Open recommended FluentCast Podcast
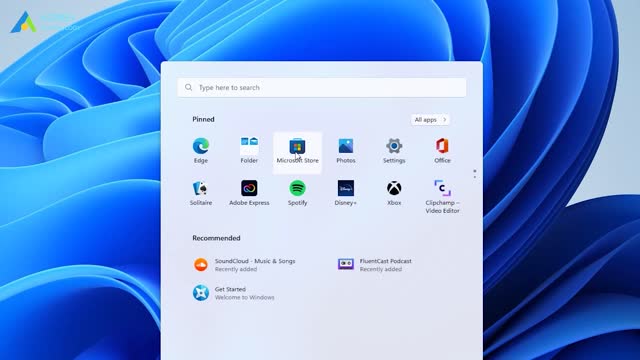The height and width of the screenshot is (360, 640). pyautogui.click(x=375, y=265)
